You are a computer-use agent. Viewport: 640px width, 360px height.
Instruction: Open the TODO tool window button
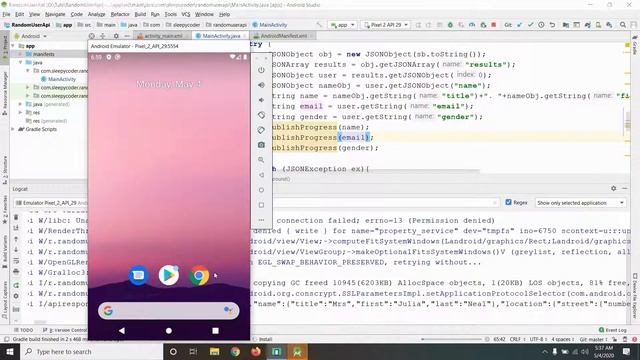coord(24,330)
